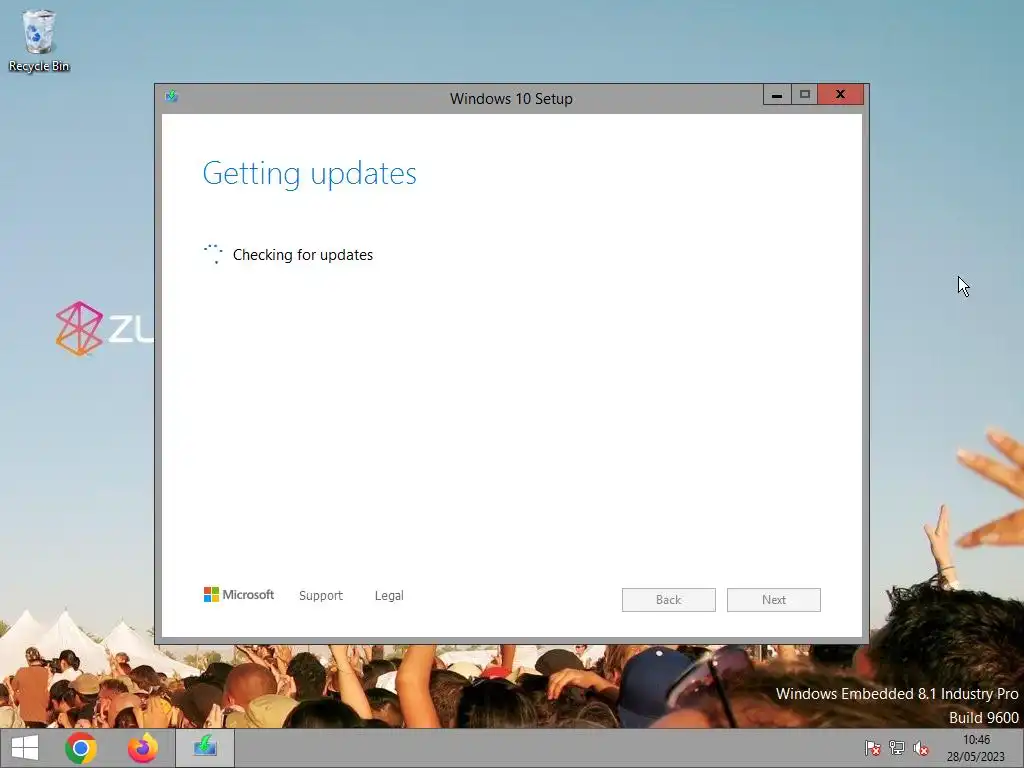This screenshot has width=1024, height=768.
Task: Minimize the Windows 10 Setup window
Action: (777, 95)
